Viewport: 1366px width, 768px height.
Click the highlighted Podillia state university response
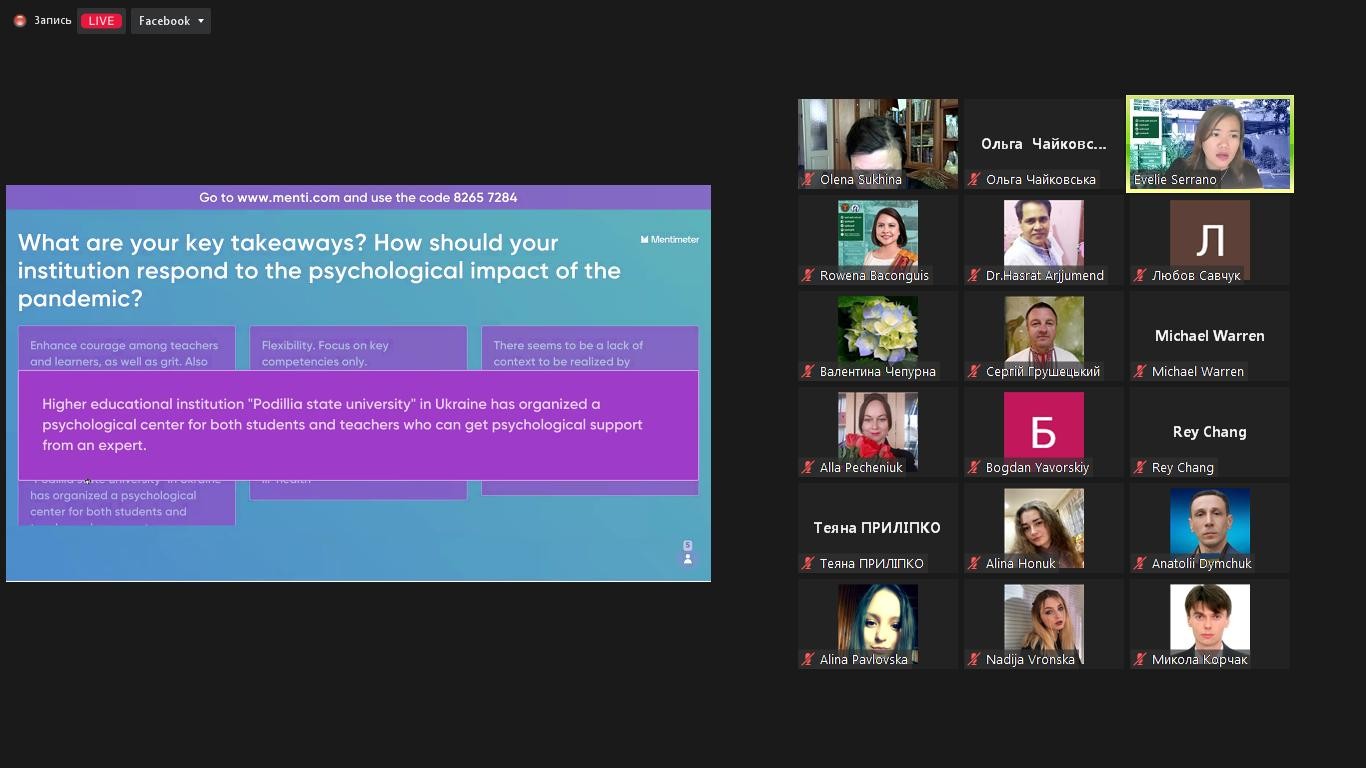(358, 425)
